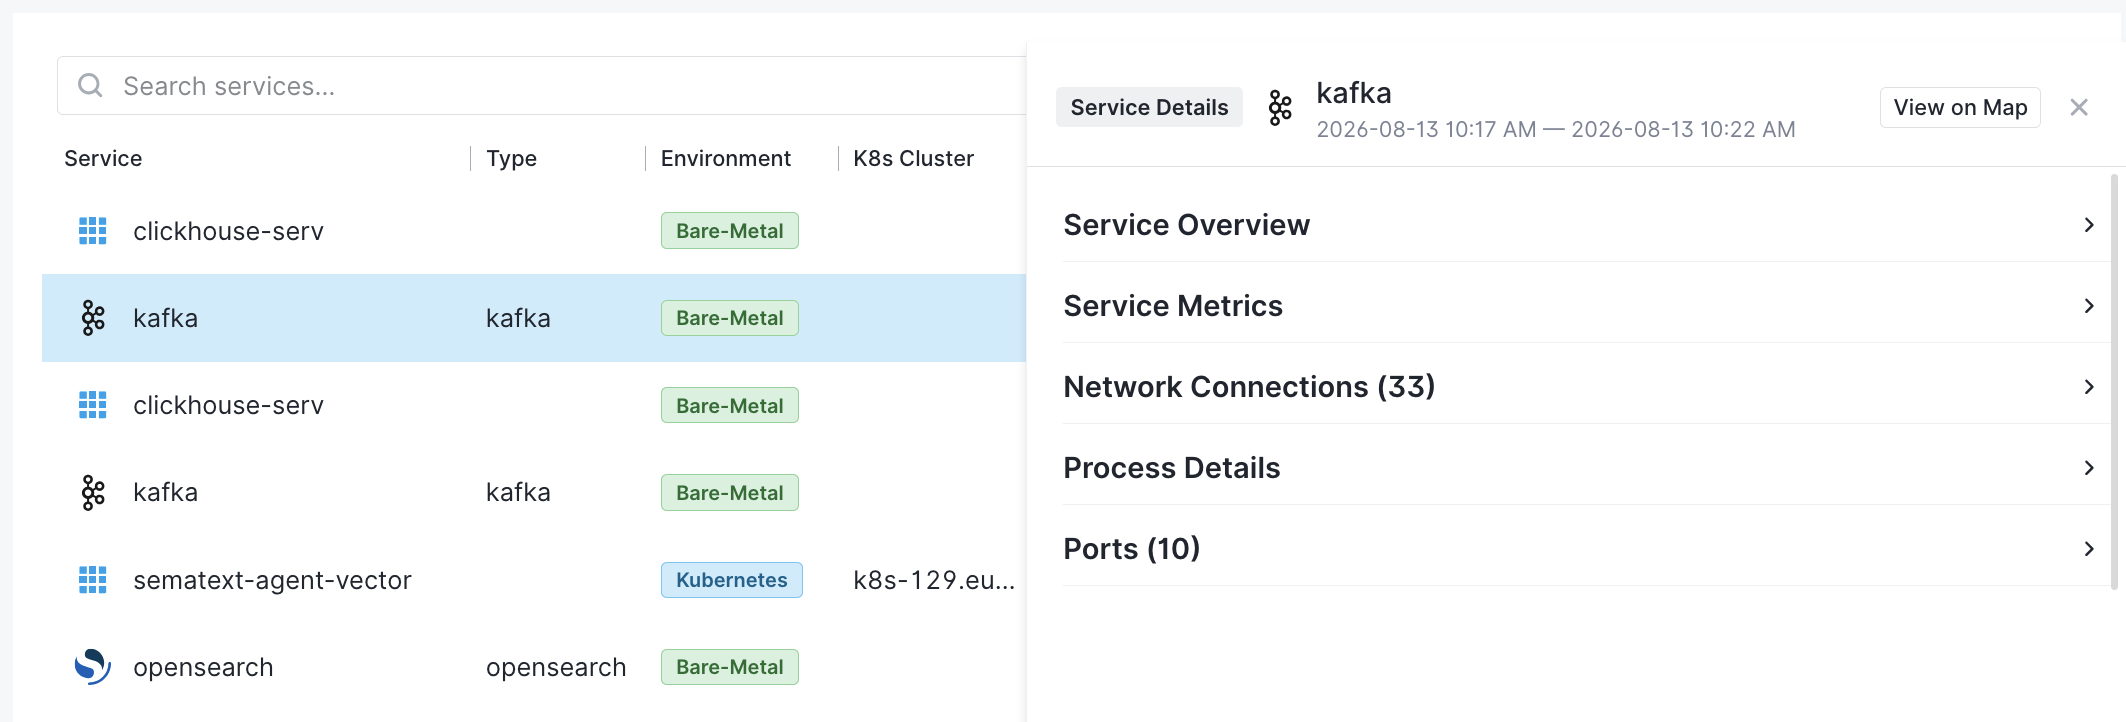Click the Kubernetes environment badge
Viewport: 2126px width, 722px height.
pyautogui.click(x=731, y=580)
